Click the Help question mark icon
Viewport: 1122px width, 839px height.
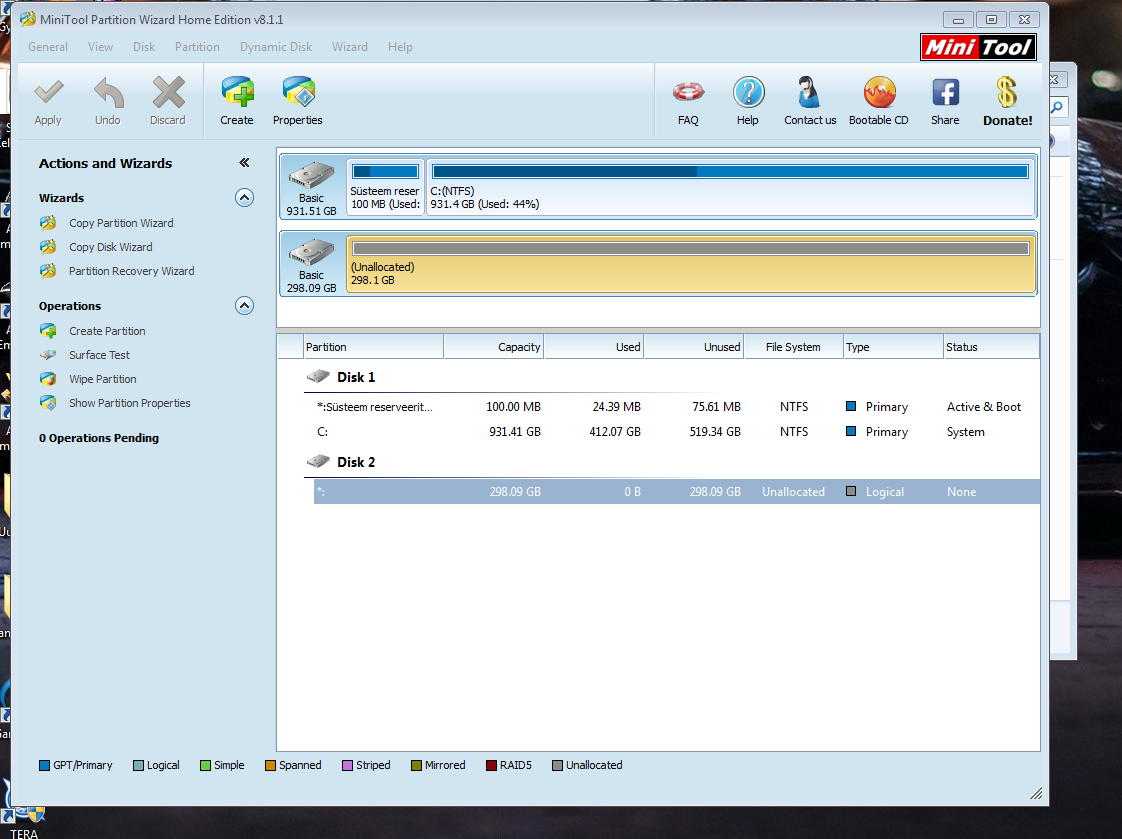click(x=748, y=92)
